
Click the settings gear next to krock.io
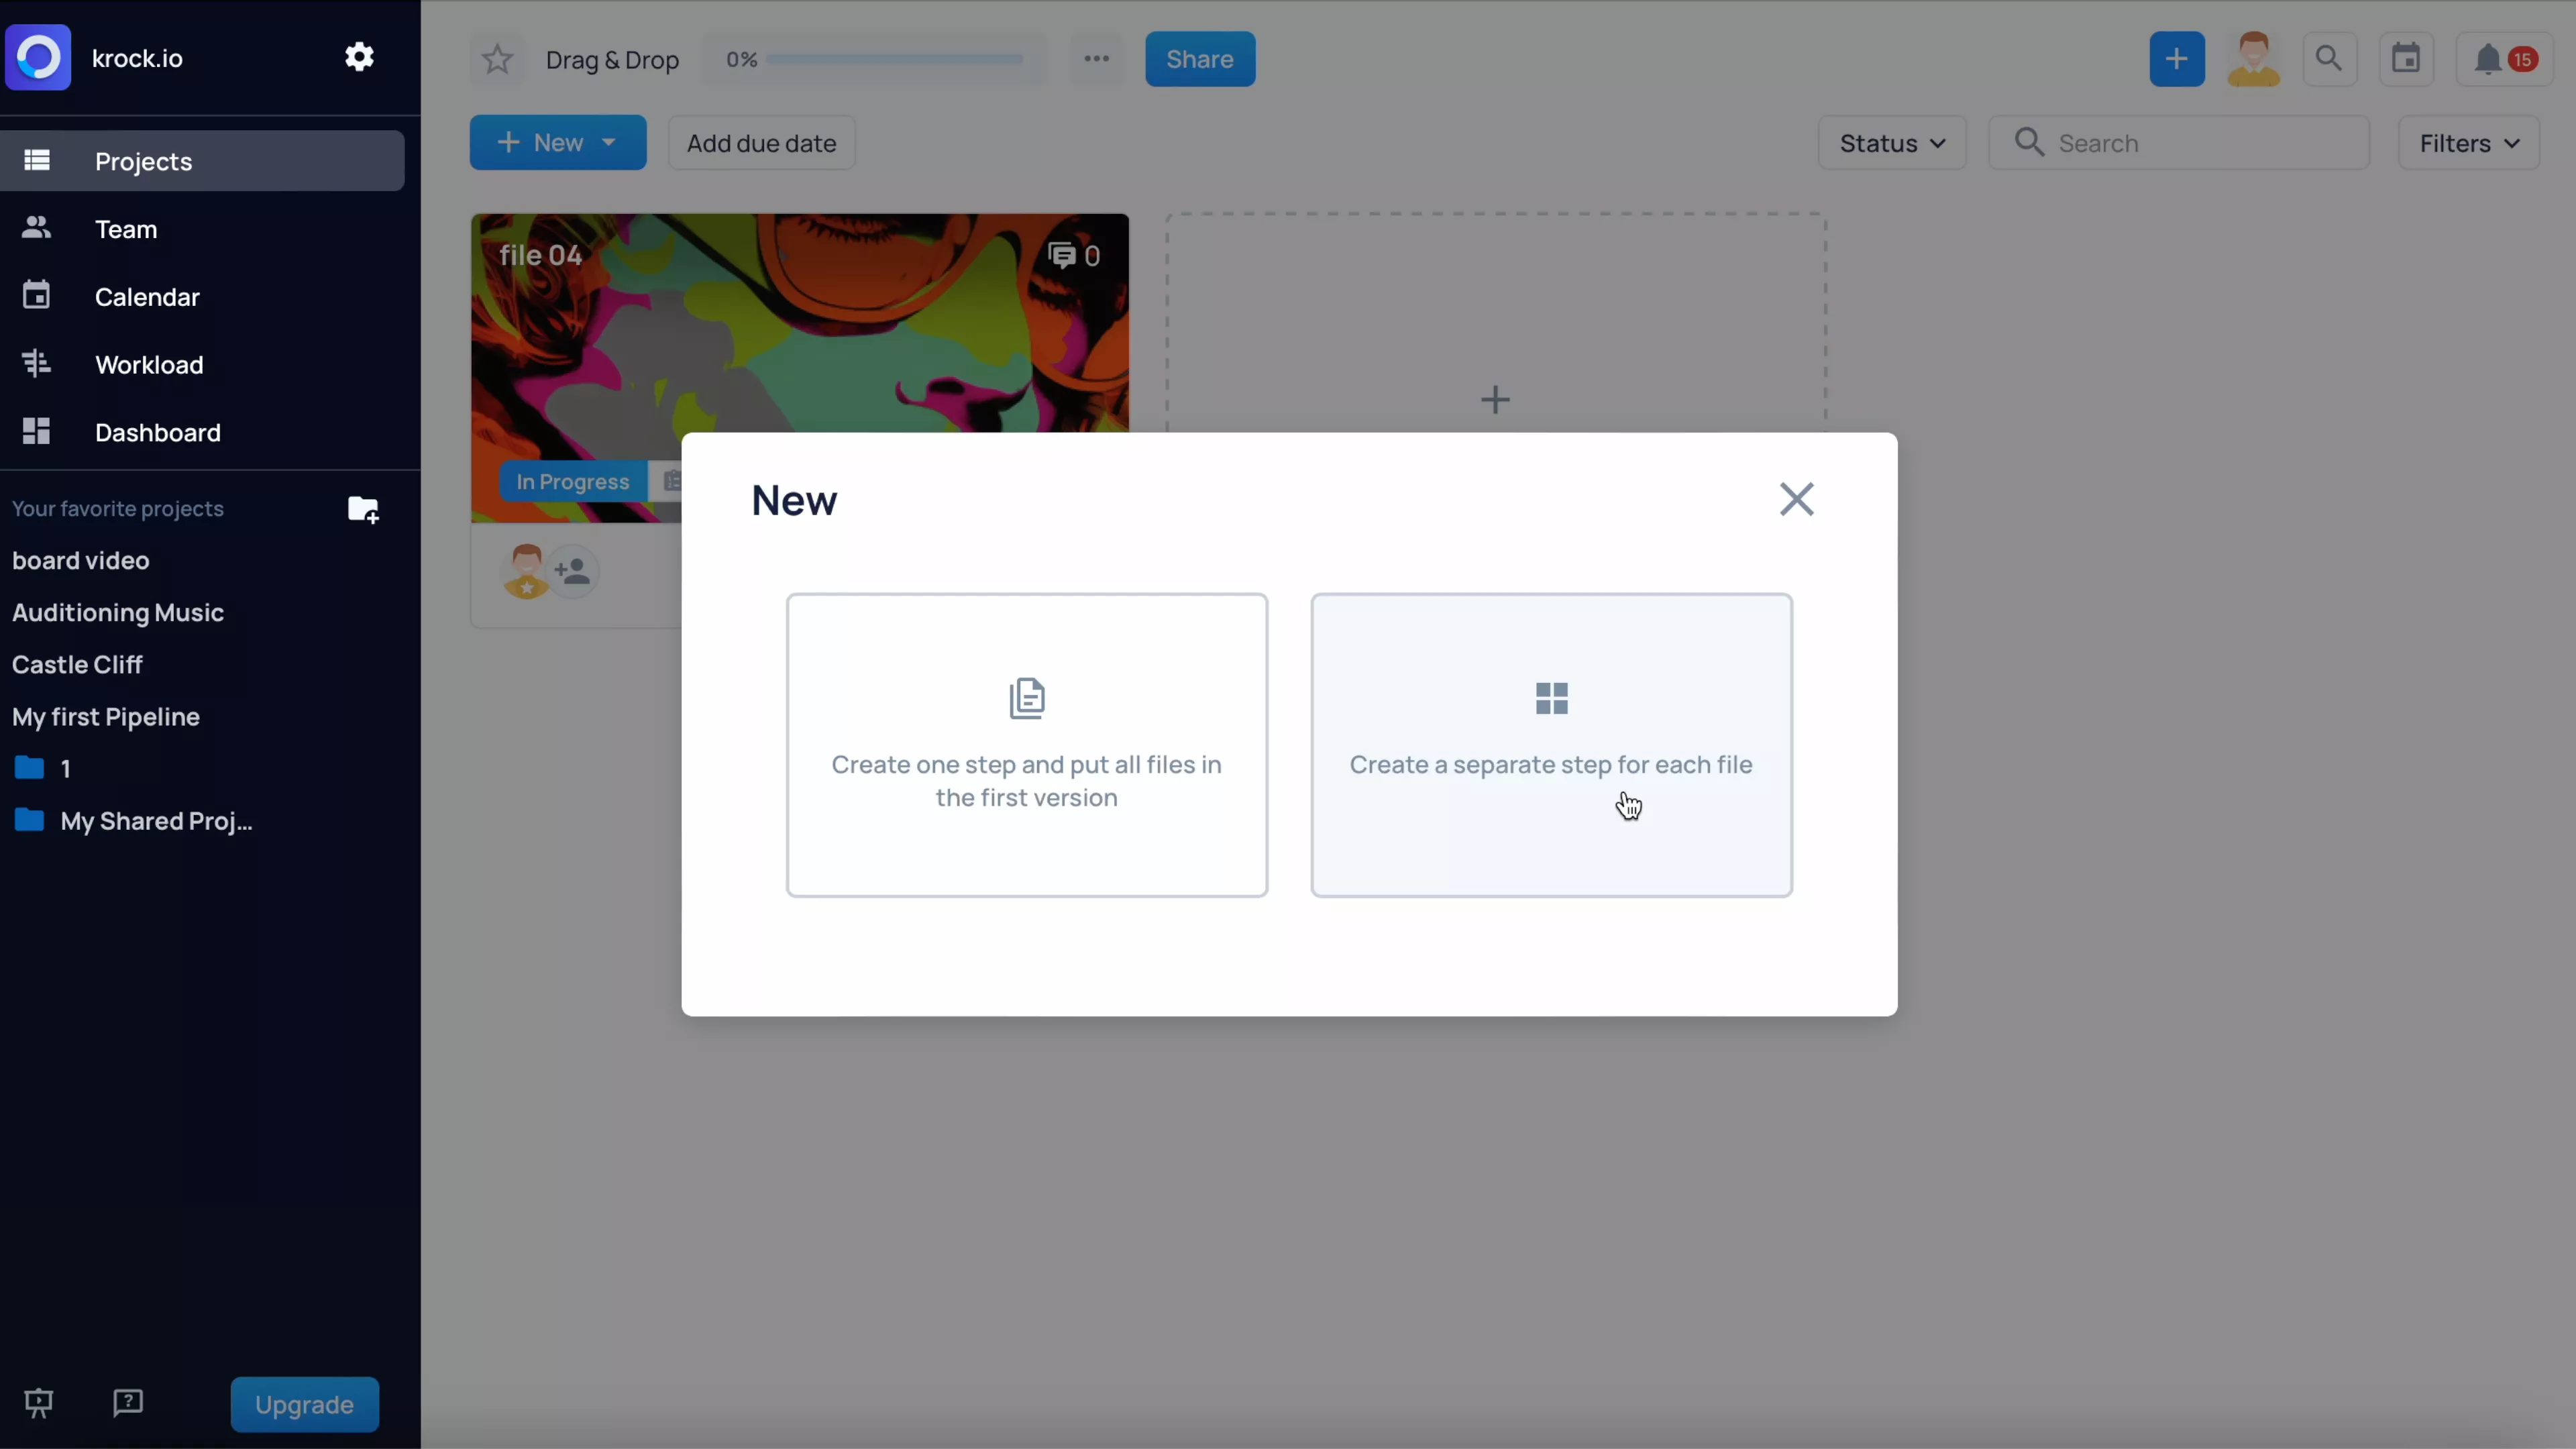point(359,57)
